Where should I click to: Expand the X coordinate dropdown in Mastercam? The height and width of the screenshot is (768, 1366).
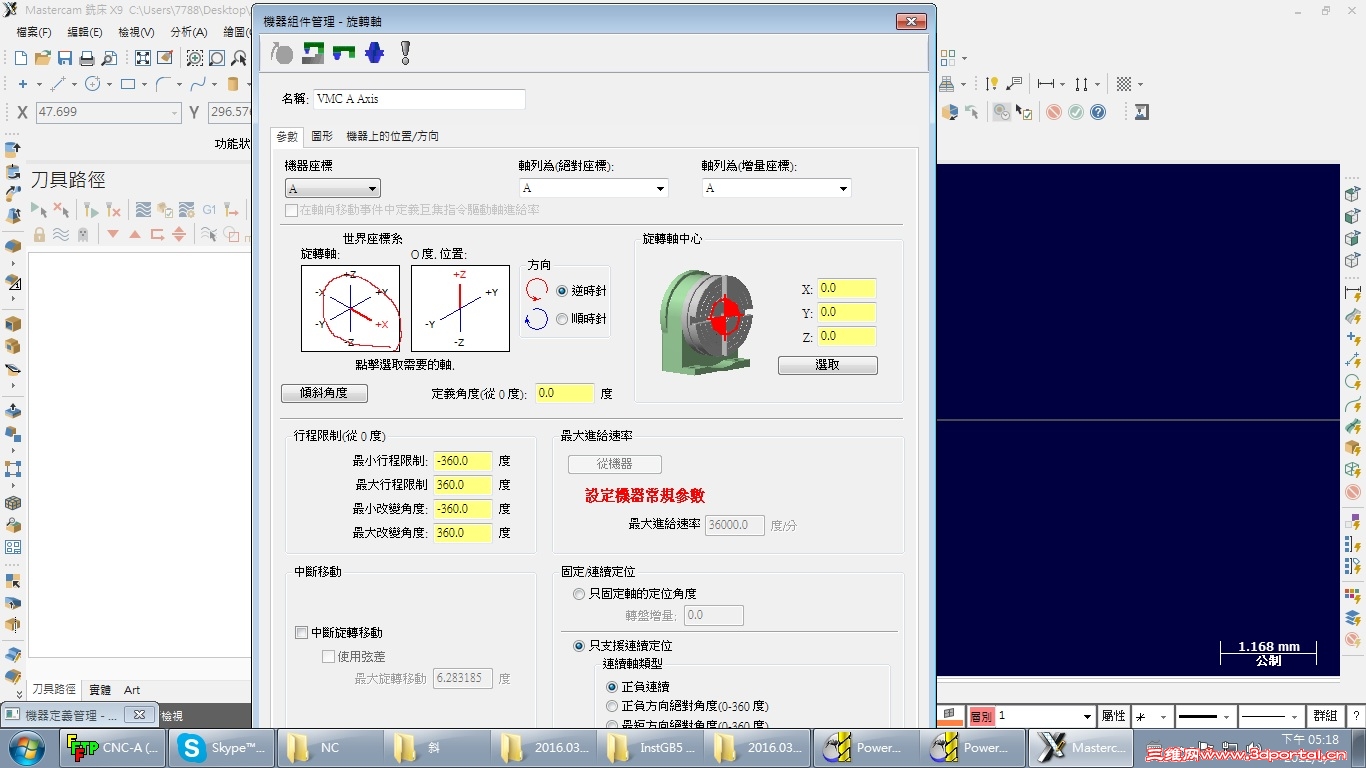(x=175, y=113)
